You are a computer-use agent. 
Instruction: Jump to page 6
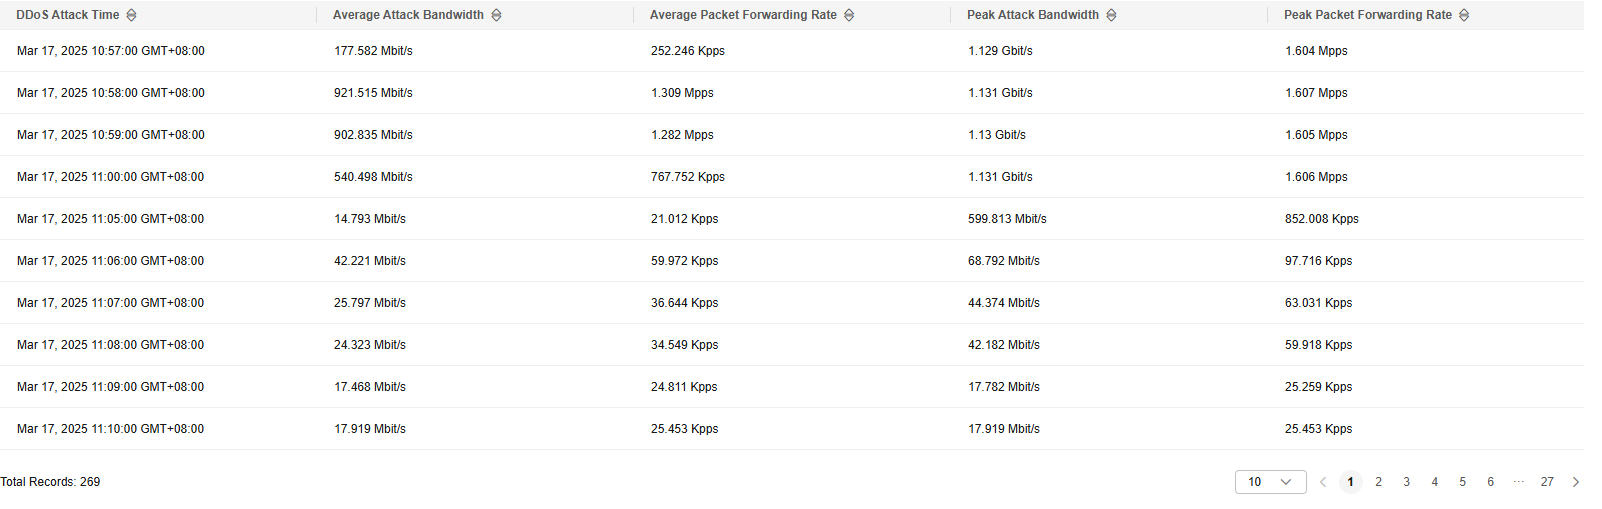[x=1491, y=482]
